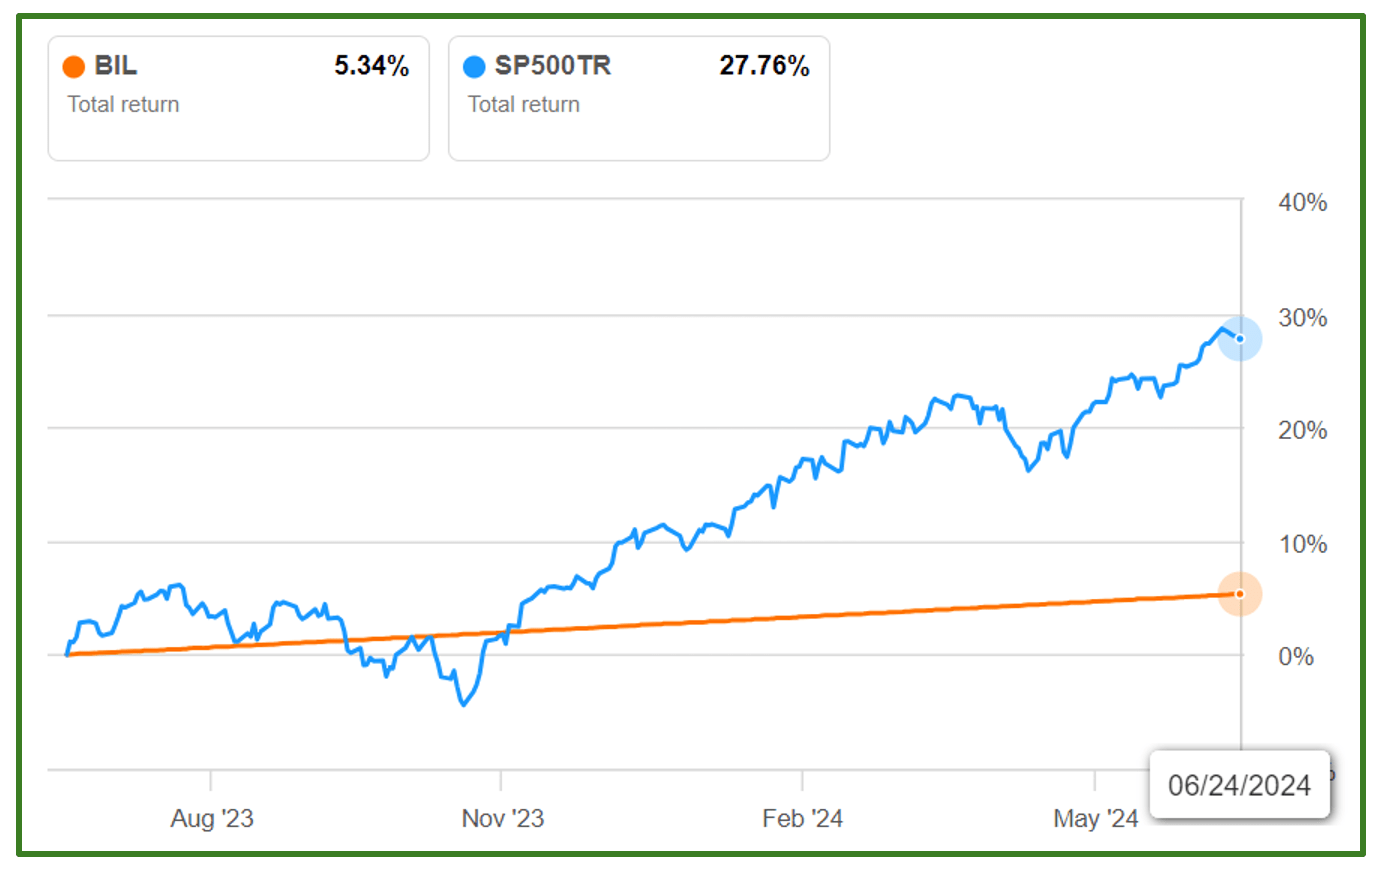Click 'Total return' text under BIL

click(123, 104)
